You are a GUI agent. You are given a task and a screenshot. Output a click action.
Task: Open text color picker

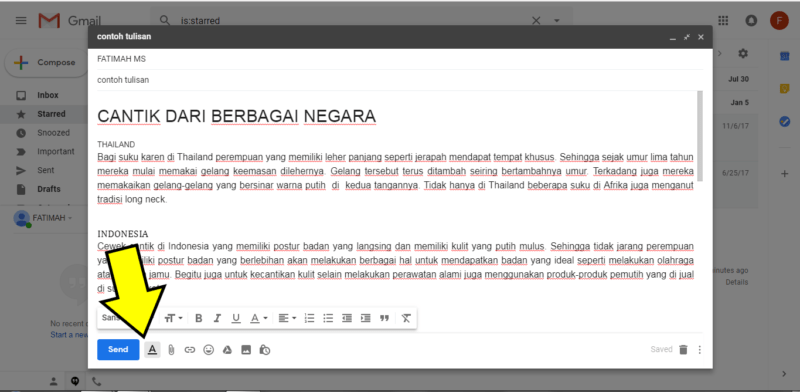point(259,318)
